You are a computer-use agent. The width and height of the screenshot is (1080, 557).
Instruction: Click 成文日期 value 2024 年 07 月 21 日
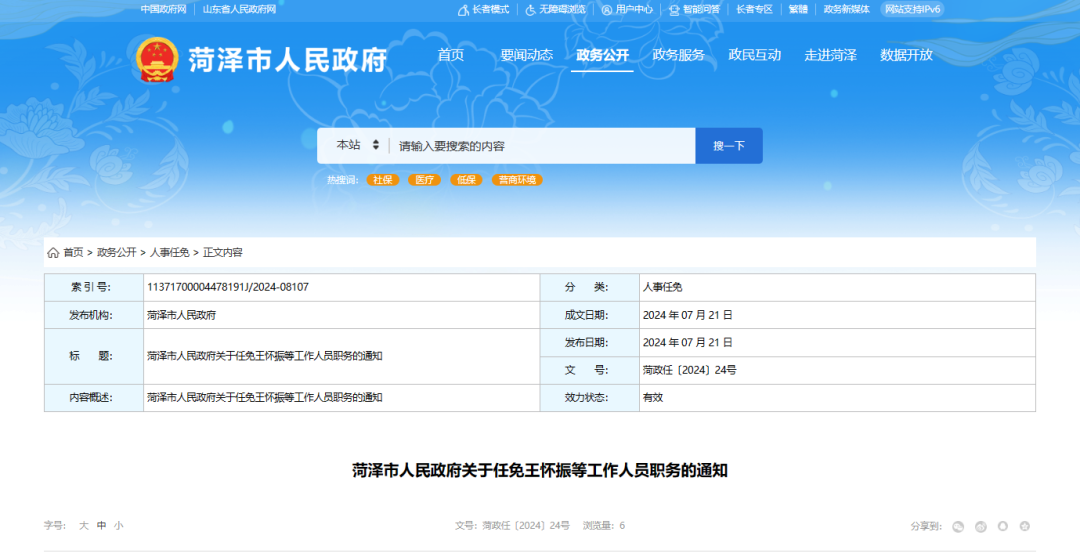pos(687,315)
